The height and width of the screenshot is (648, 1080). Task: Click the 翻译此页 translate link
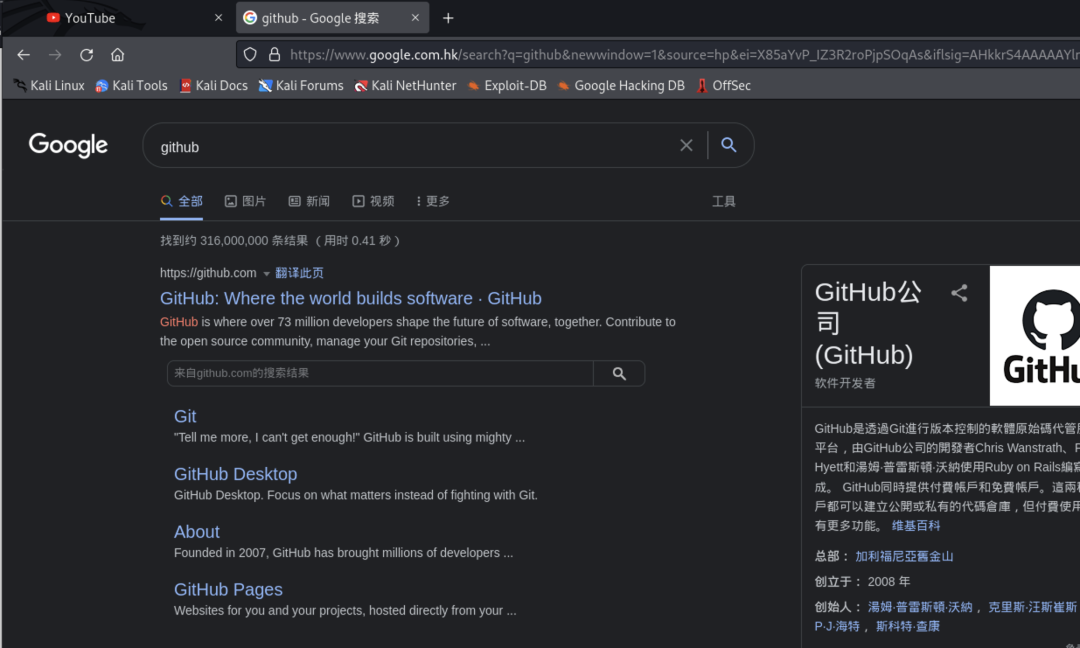point(300,273)
